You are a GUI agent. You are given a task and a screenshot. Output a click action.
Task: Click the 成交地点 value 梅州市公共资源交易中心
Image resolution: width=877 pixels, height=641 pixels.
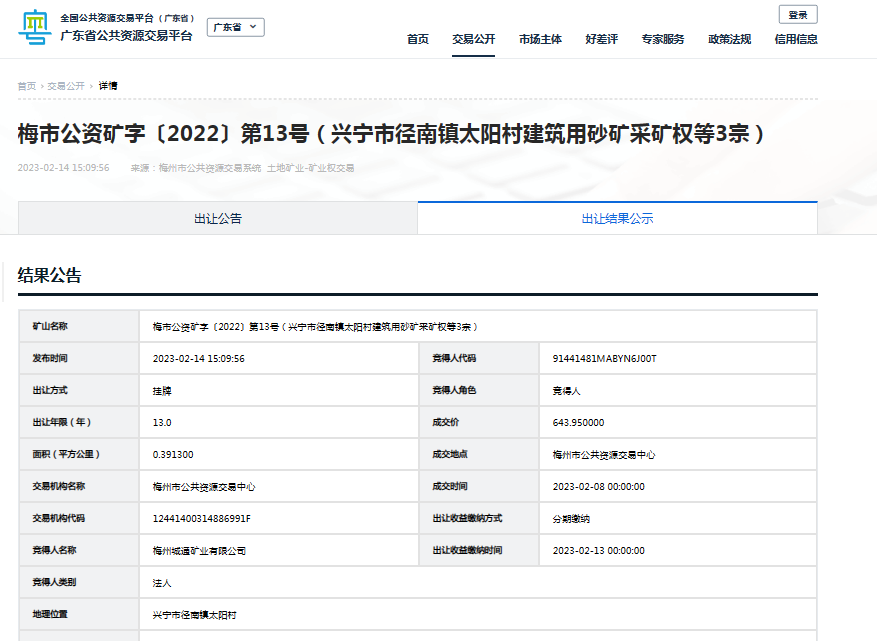(604, 455)
